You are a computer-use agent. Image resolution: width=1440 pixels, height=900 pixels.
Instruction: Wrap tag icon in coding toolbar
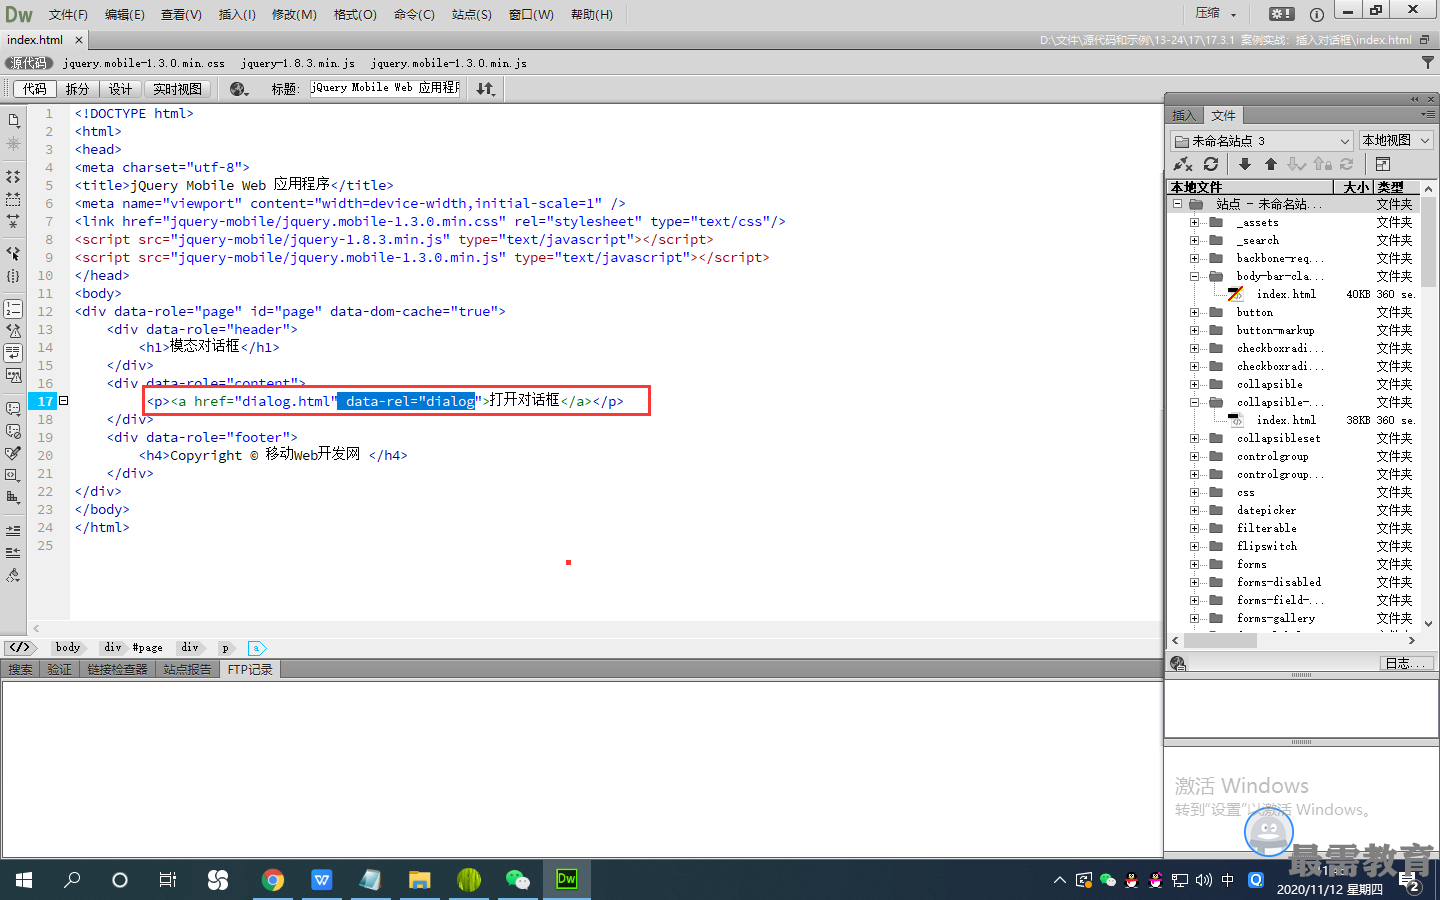point(13,453)
